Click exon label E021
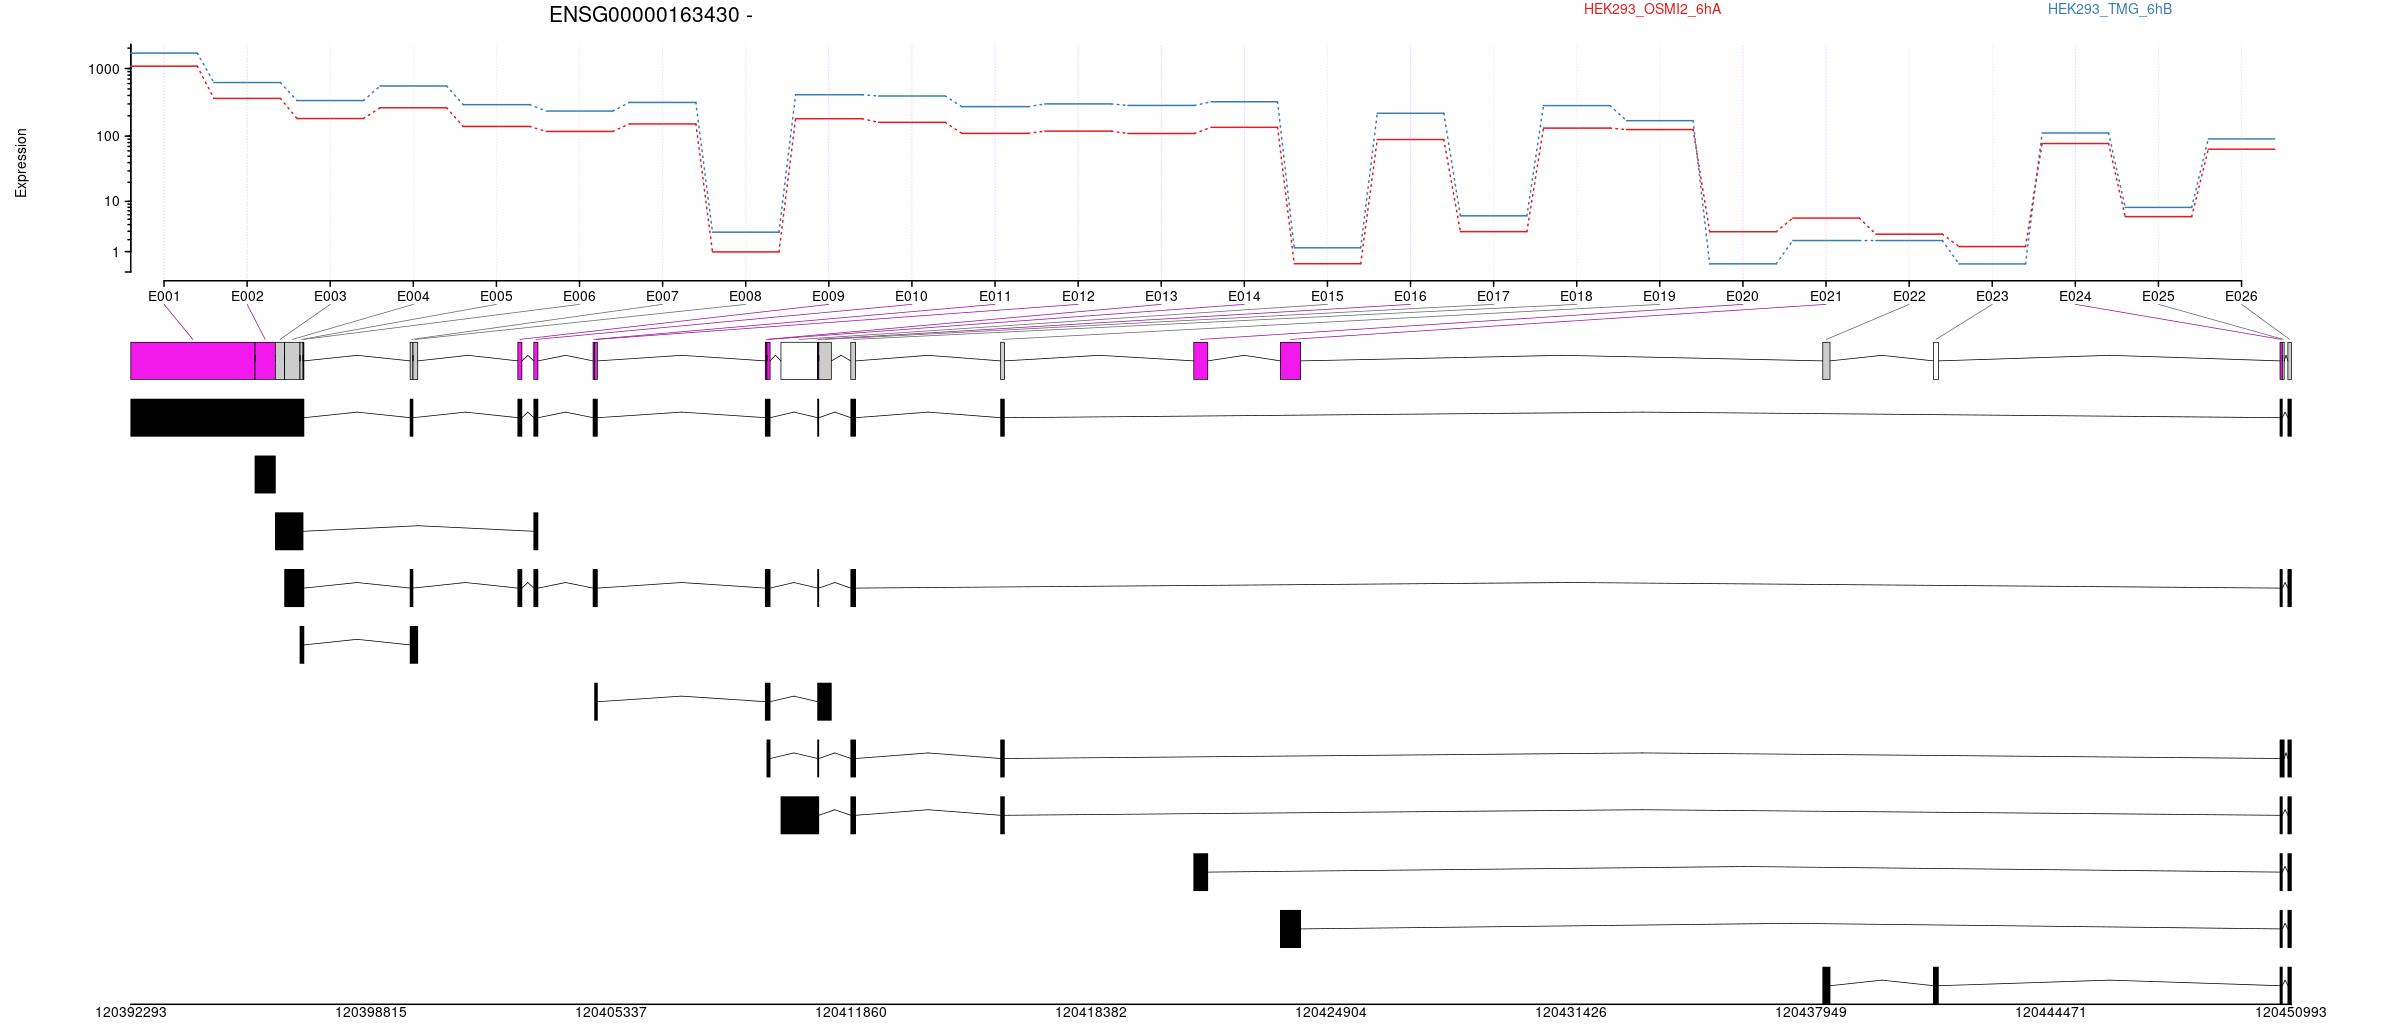 pos(1825,296)
